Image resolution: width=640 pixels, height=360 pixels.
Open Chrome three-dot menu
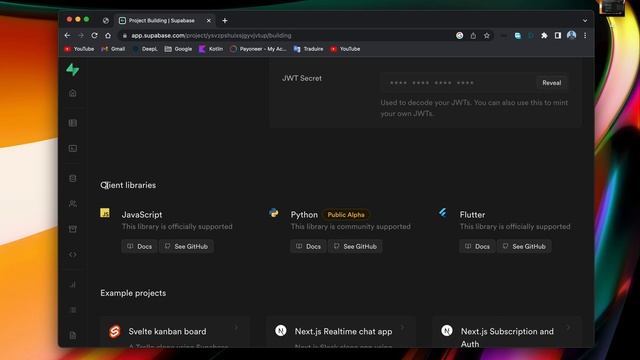tap(585, 36)
